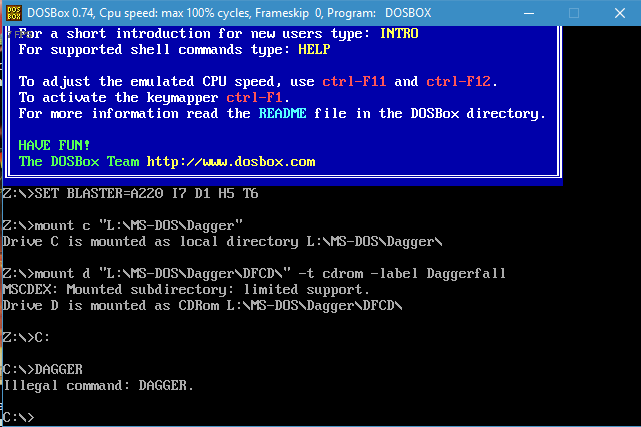Click the yellow INTRO keyword

click(x=399, y=34)
